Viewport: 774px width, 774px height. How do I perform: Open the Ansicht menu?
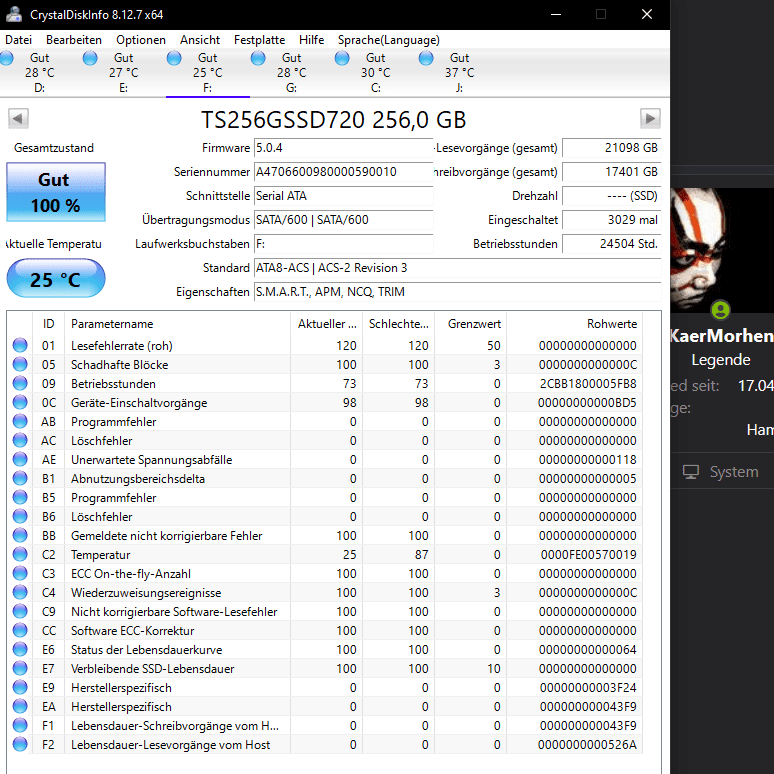pyautogui.click(x=200, y=40)
